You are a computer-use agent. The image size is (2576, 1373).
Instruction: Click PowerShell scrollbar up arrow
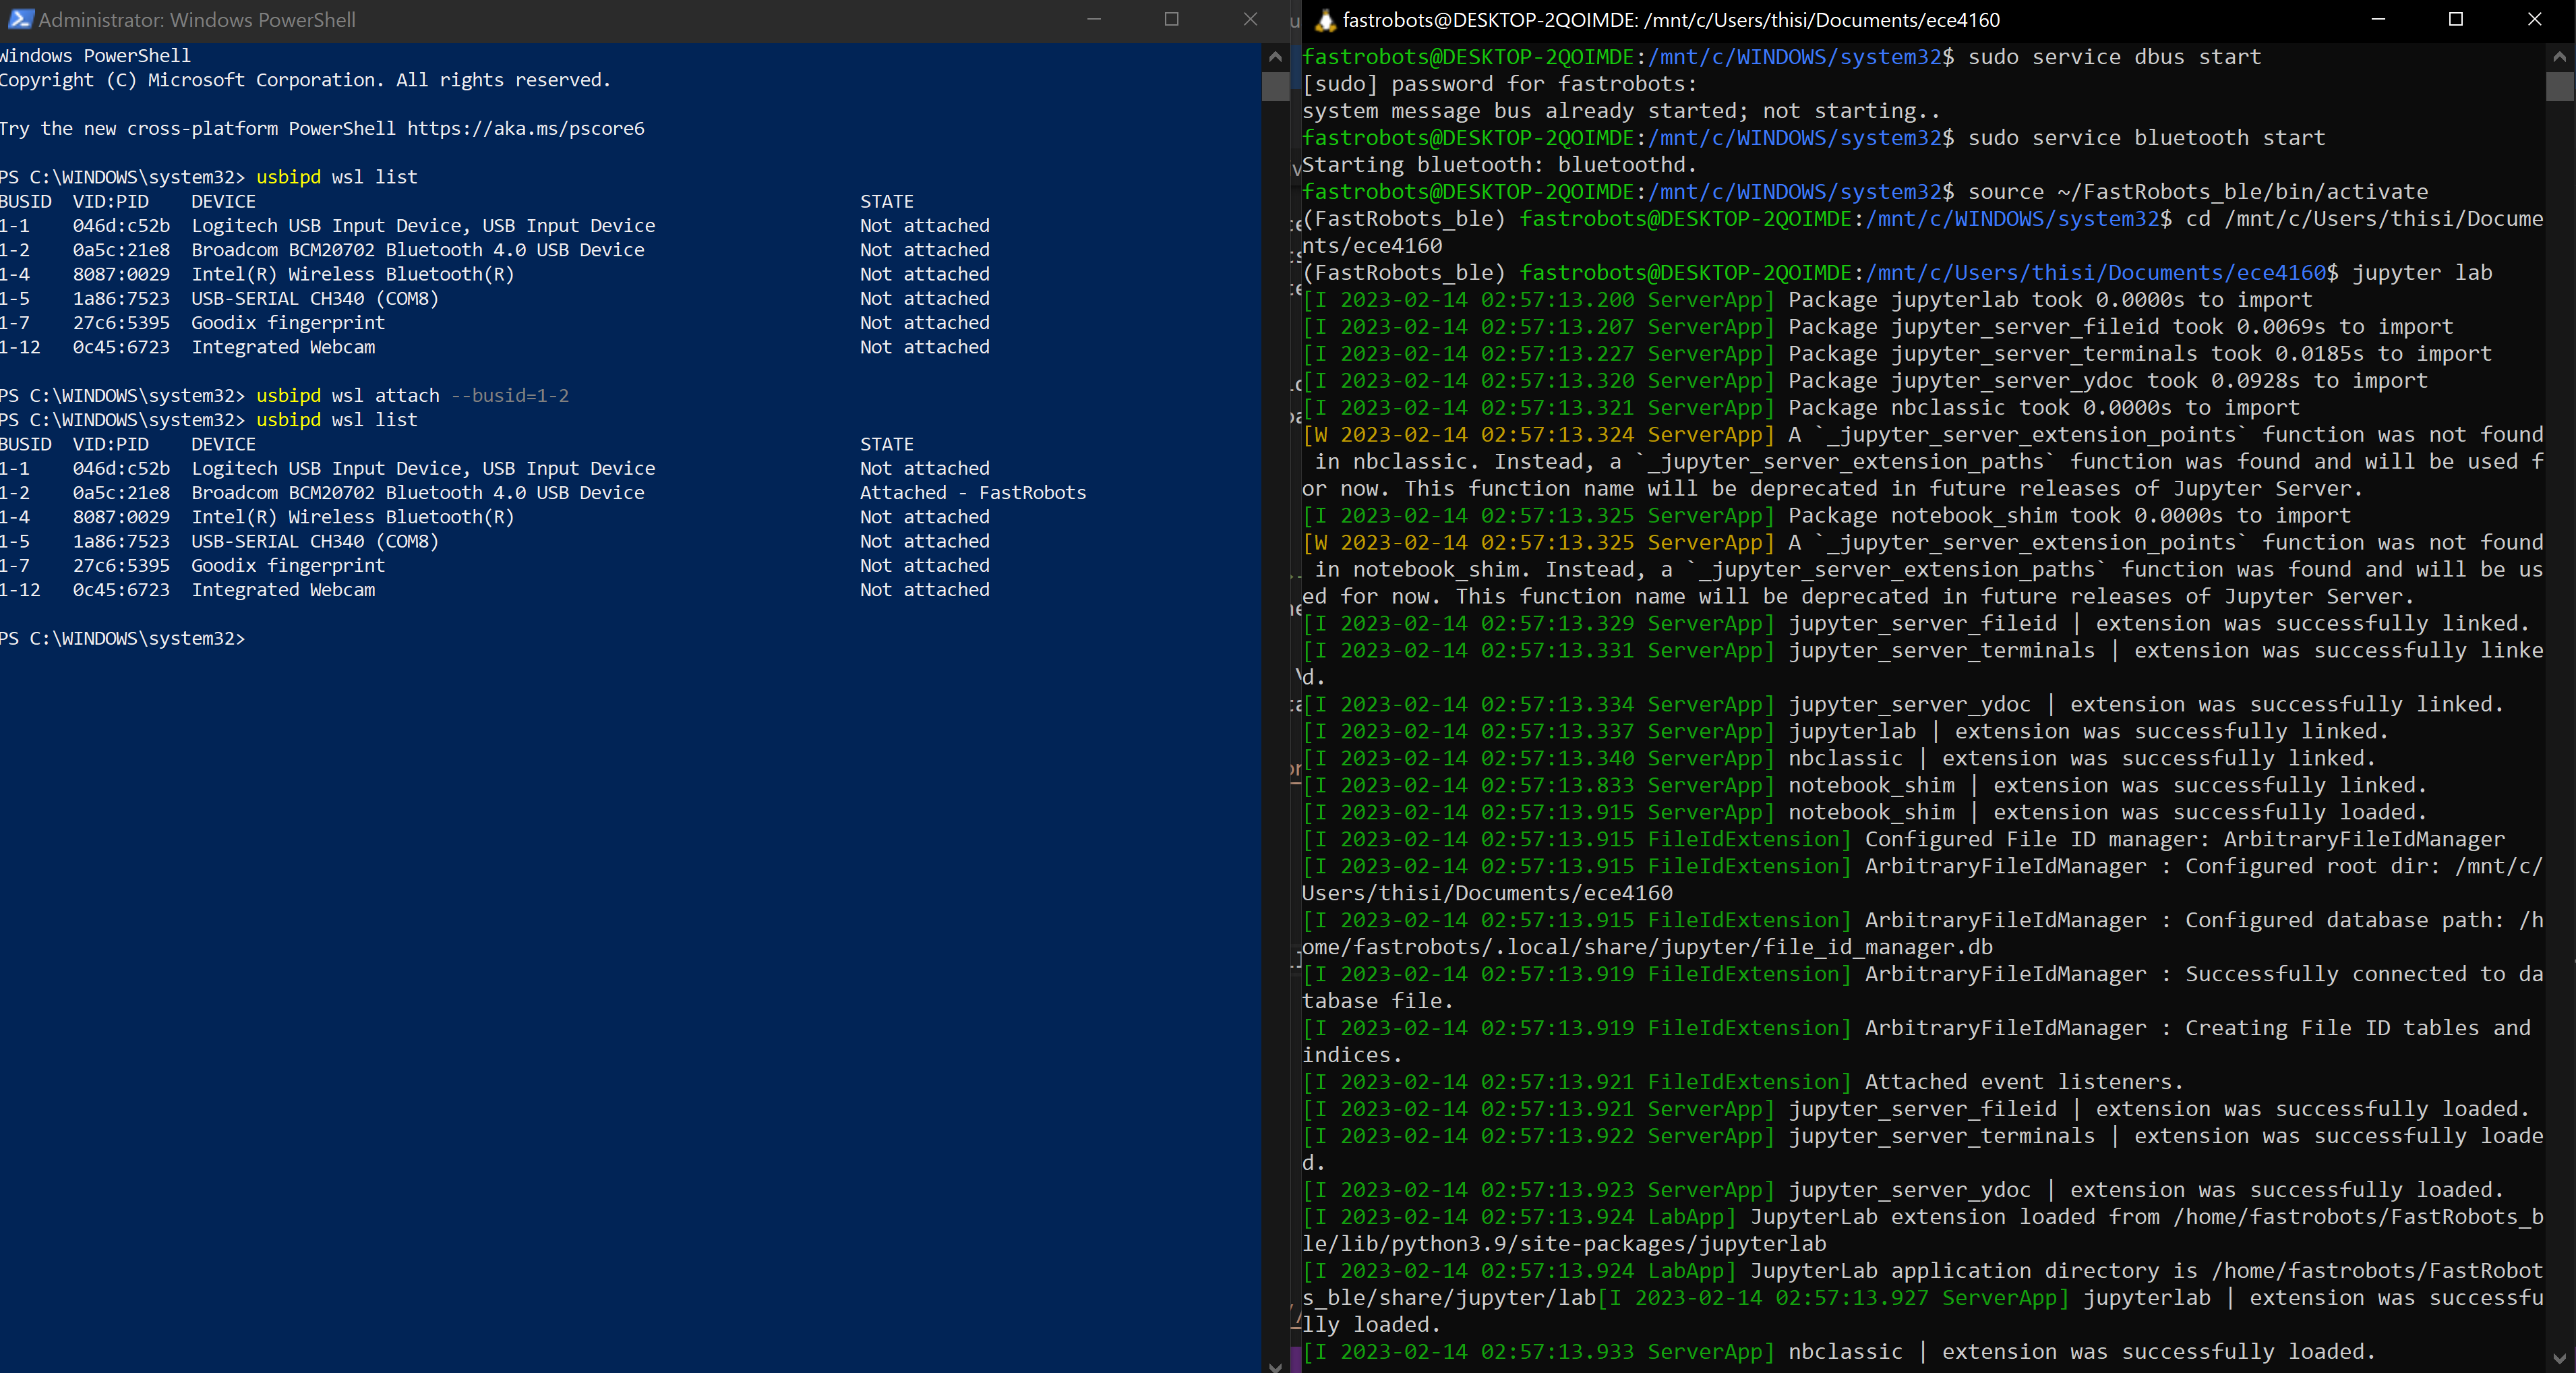[x=1274, y=56]
